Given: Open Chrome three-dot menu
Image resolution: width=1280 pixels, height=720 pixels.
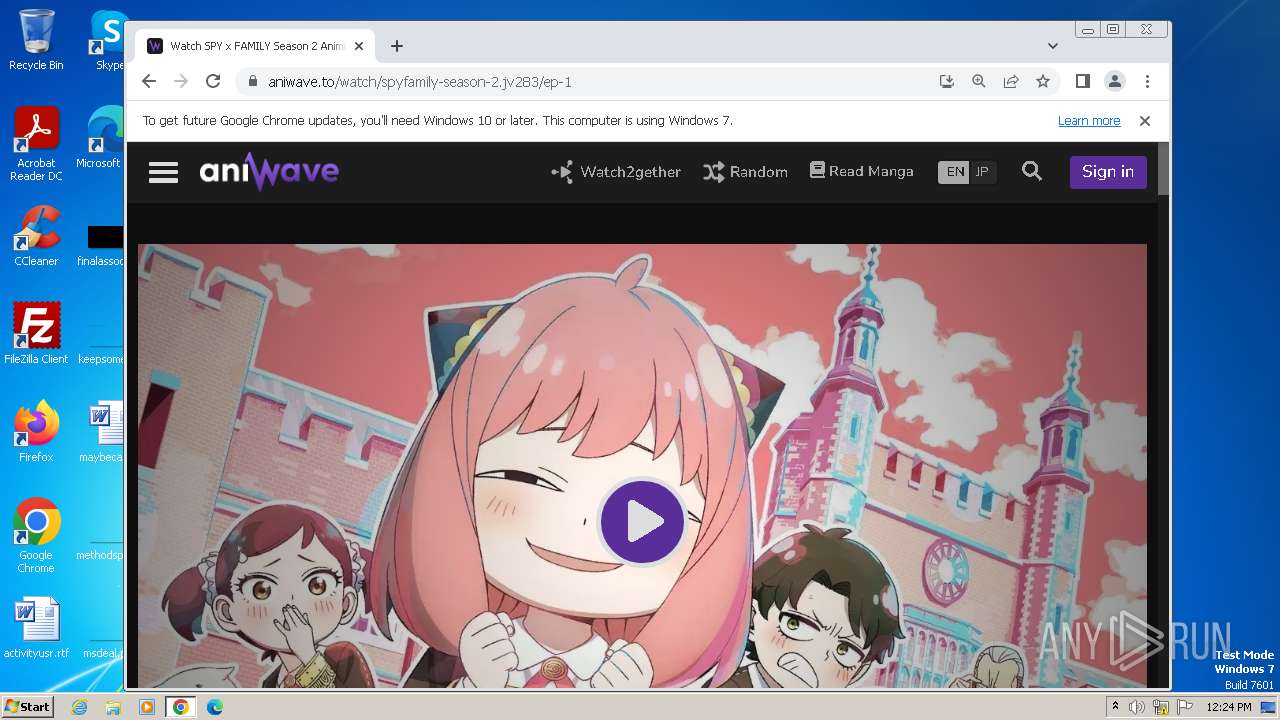Looking at the screenshot, I should 1147,82.
